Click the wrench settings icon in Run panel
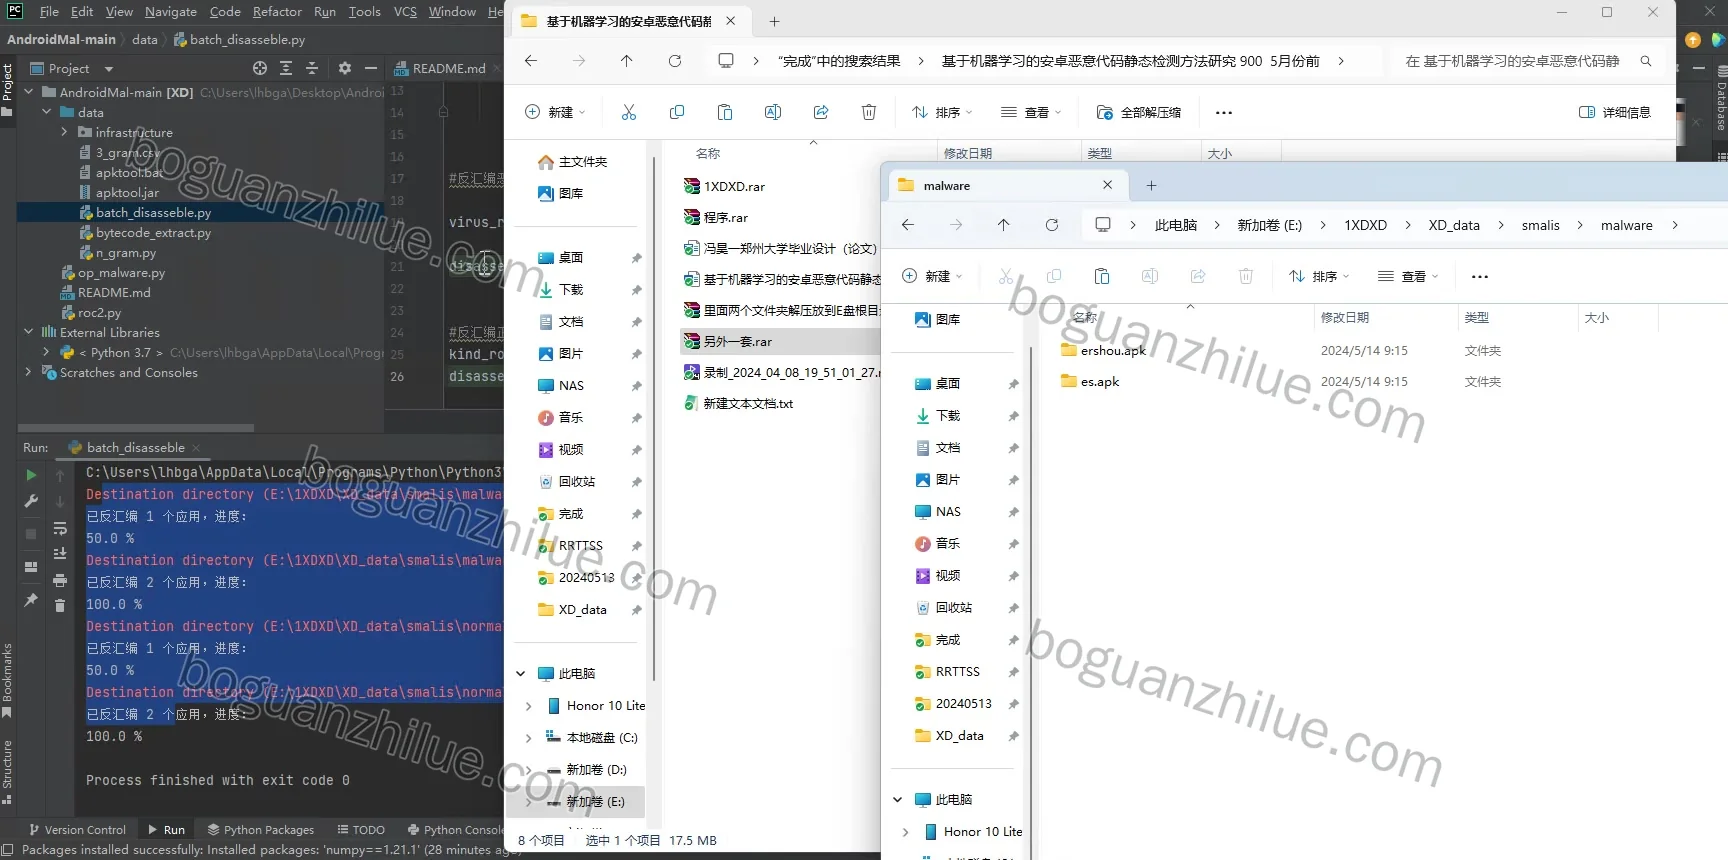The height and width of the screenshot is (860, 1728). (x=31, y=501)
